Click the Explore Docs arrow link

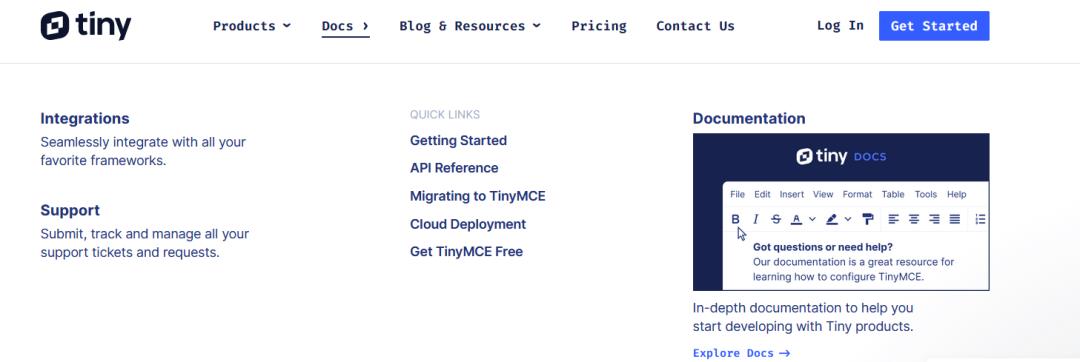(741, 353)
